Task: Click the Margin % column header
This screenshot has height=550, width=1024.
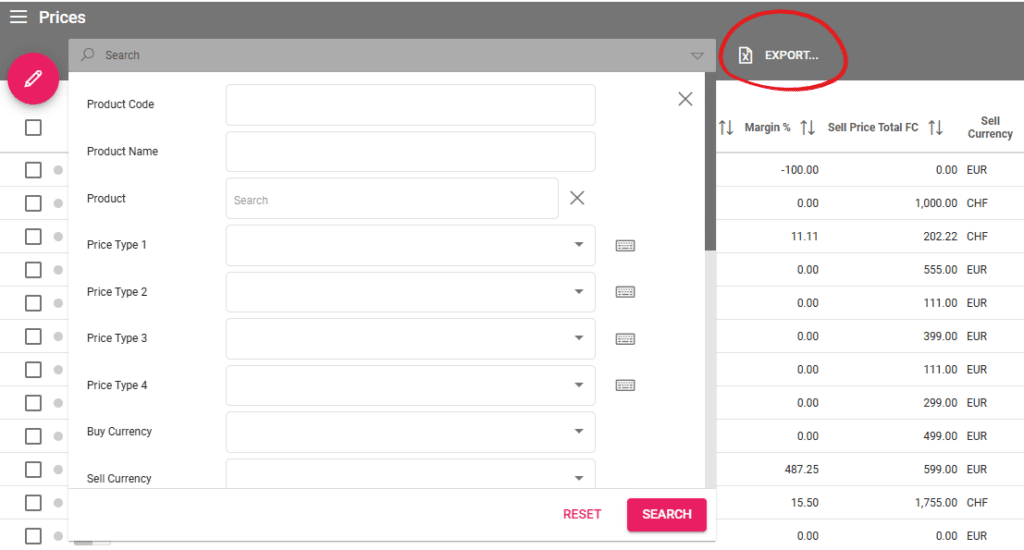Action: (x=767, y=127)
